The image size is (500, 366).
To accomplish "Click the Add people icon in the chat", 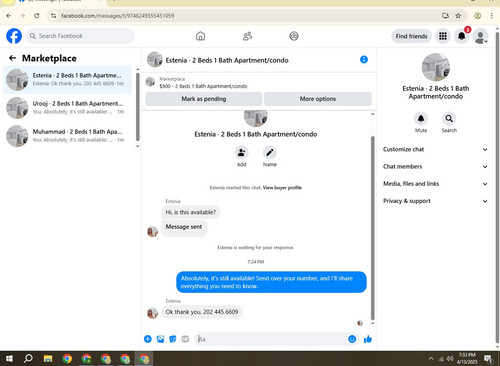I will click(241, 153).
